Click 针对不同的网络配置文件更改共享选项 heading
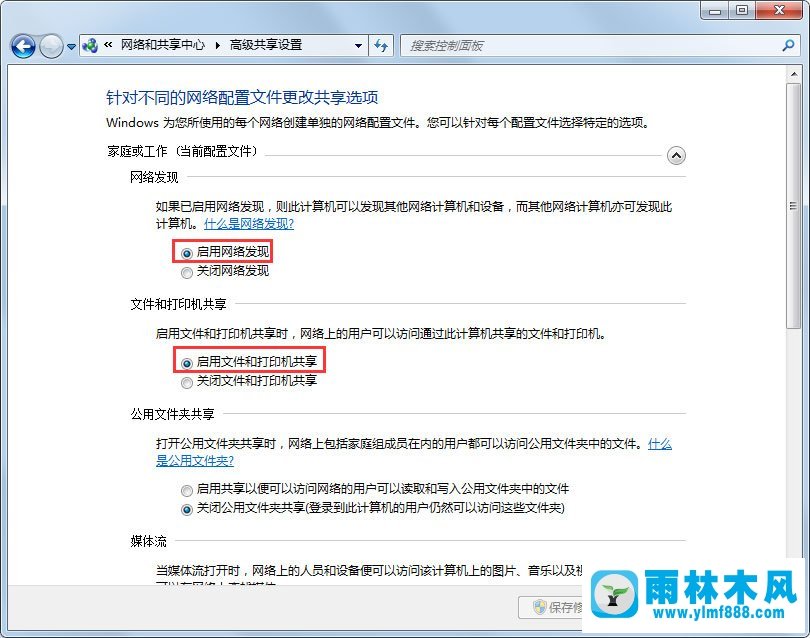The height and width of the screenshot is (638, 810). click(242, 97)
